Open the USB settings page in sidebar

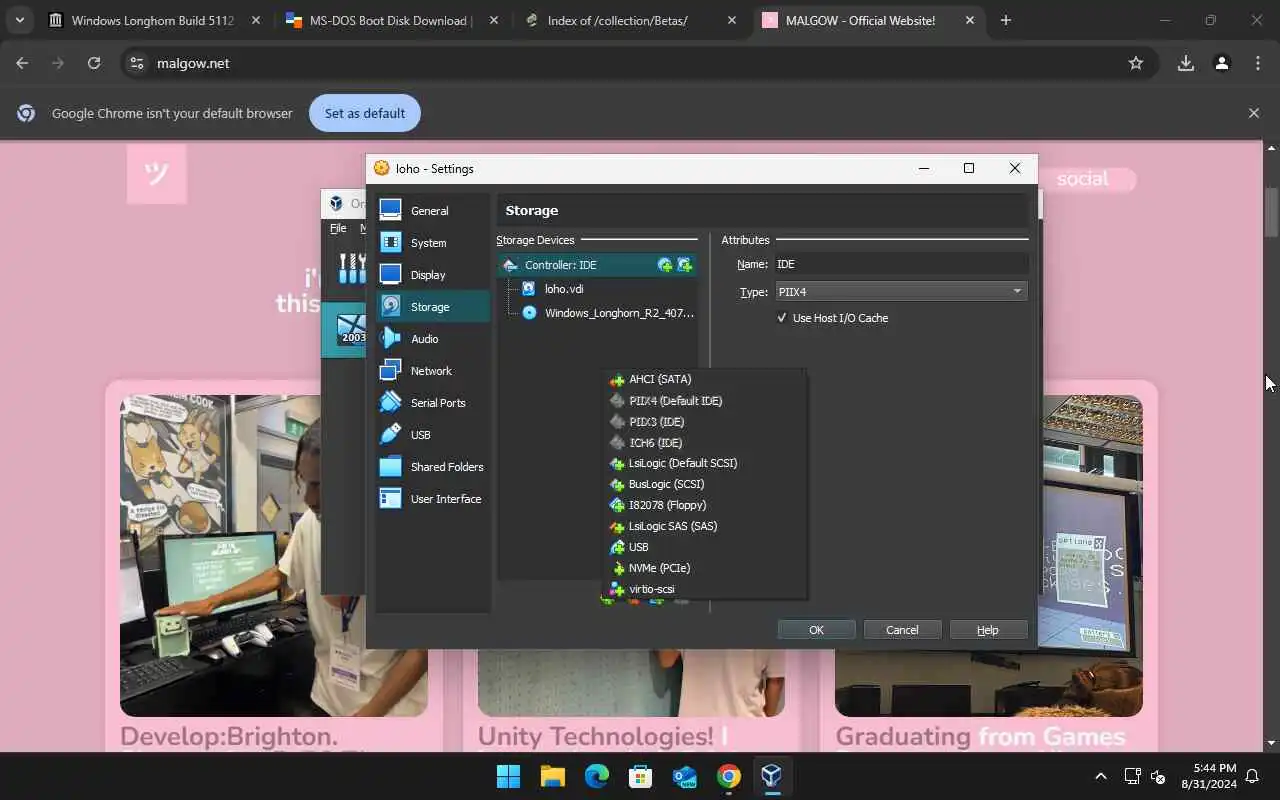433,435
